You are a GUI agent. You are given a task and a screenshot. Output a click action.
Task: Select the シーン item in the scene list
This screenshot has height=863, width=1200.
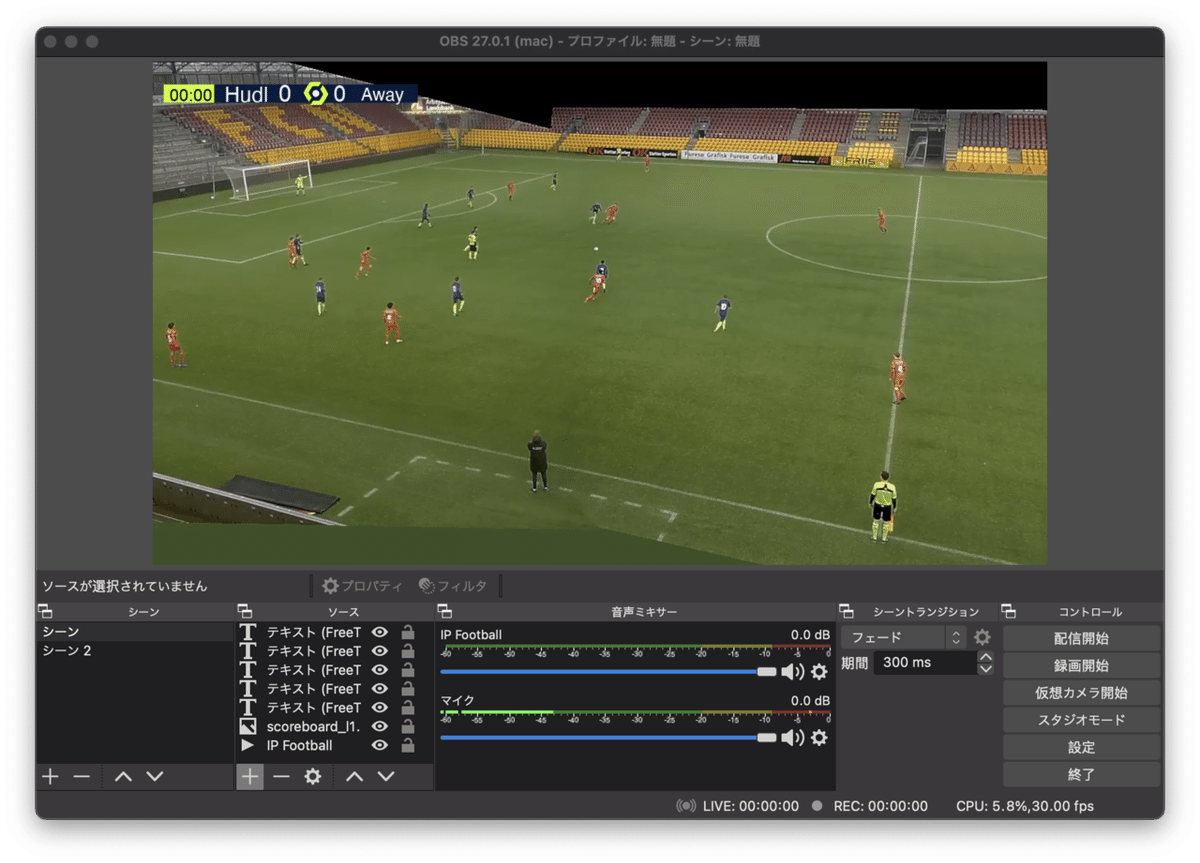pyautogui.click(x=135, y=632)
